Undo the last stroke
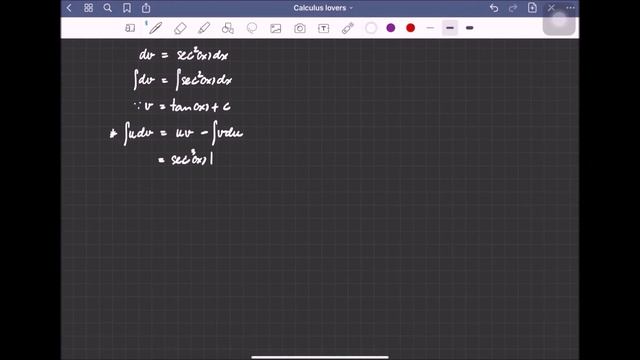This screenshot has height=360, width=640. (494, 8)
